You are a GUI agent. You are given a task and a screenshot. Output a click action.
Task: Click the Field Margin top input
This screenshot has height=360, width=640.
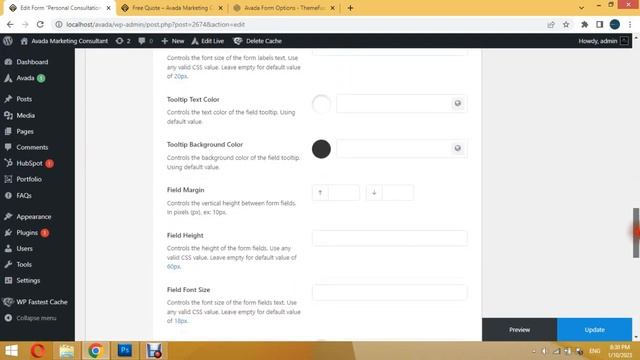(344, 193)
